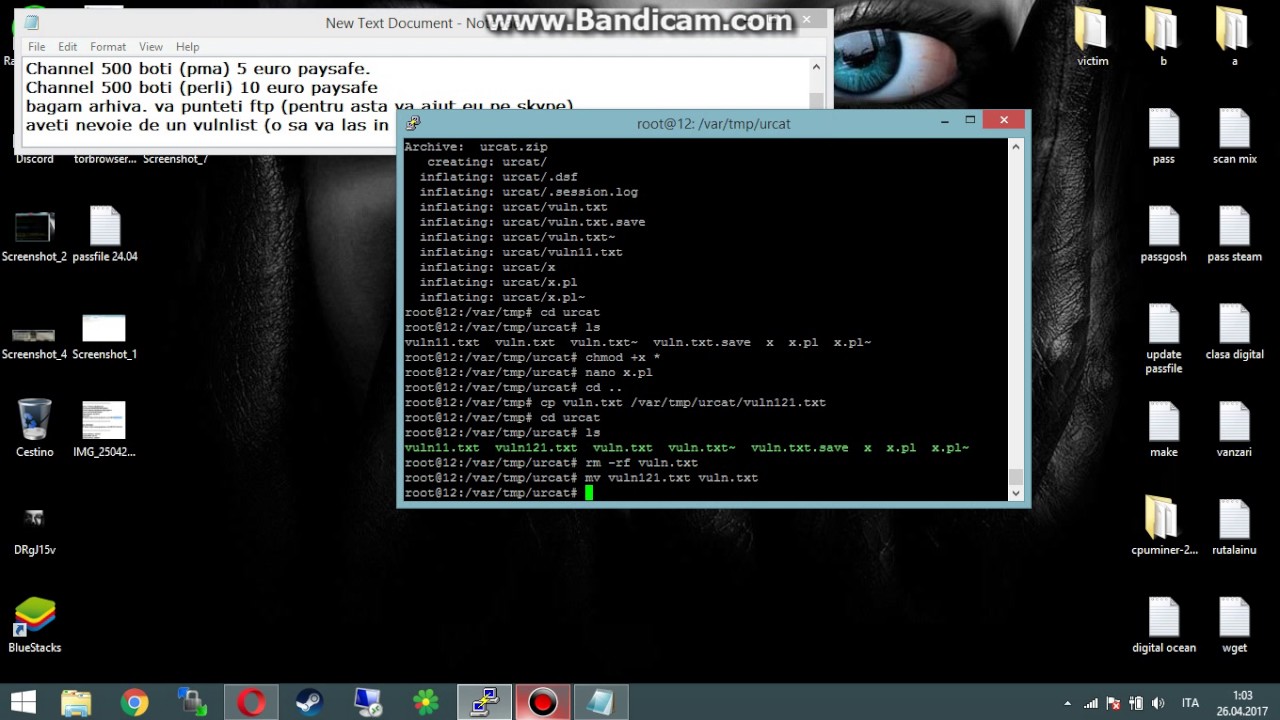Screen dimensions: 1280x720
Task: Launch Opera browser from taskbar
Action: [250, 702]
